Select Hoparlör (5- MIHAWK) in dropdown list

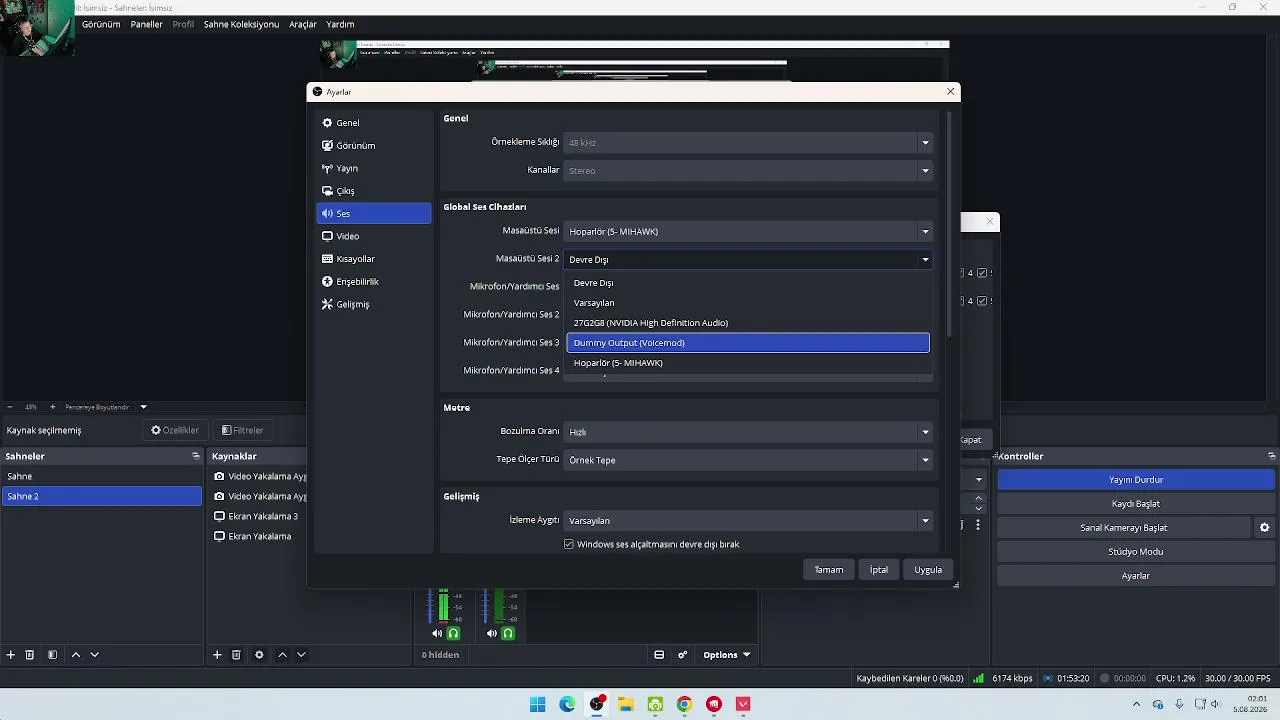click(748, 363)
